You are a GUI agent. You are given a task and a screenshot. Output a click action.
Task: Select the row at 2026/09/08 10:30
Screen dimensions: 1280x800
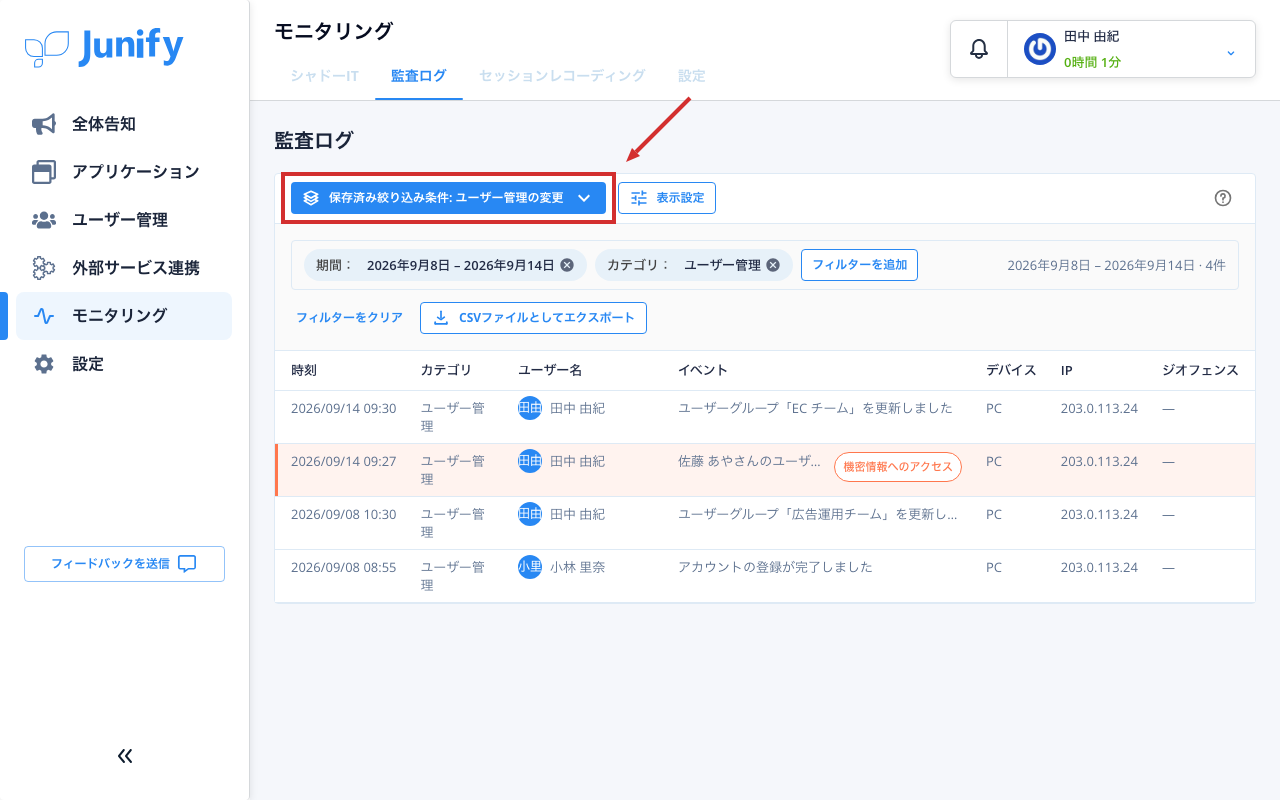tap(765, 523)
